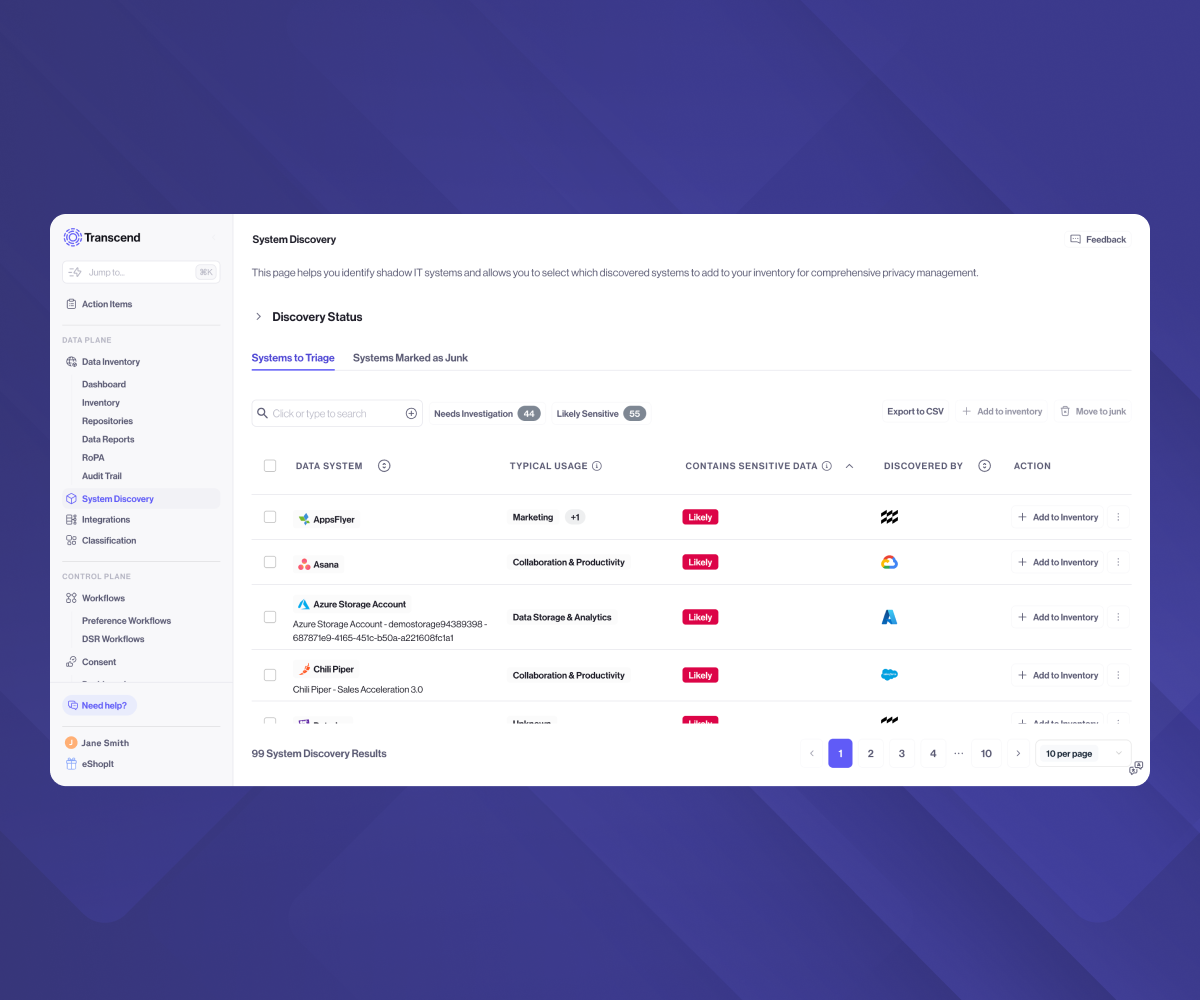
Task: Add Asana to Inventory
Action: coord(1057,562)
